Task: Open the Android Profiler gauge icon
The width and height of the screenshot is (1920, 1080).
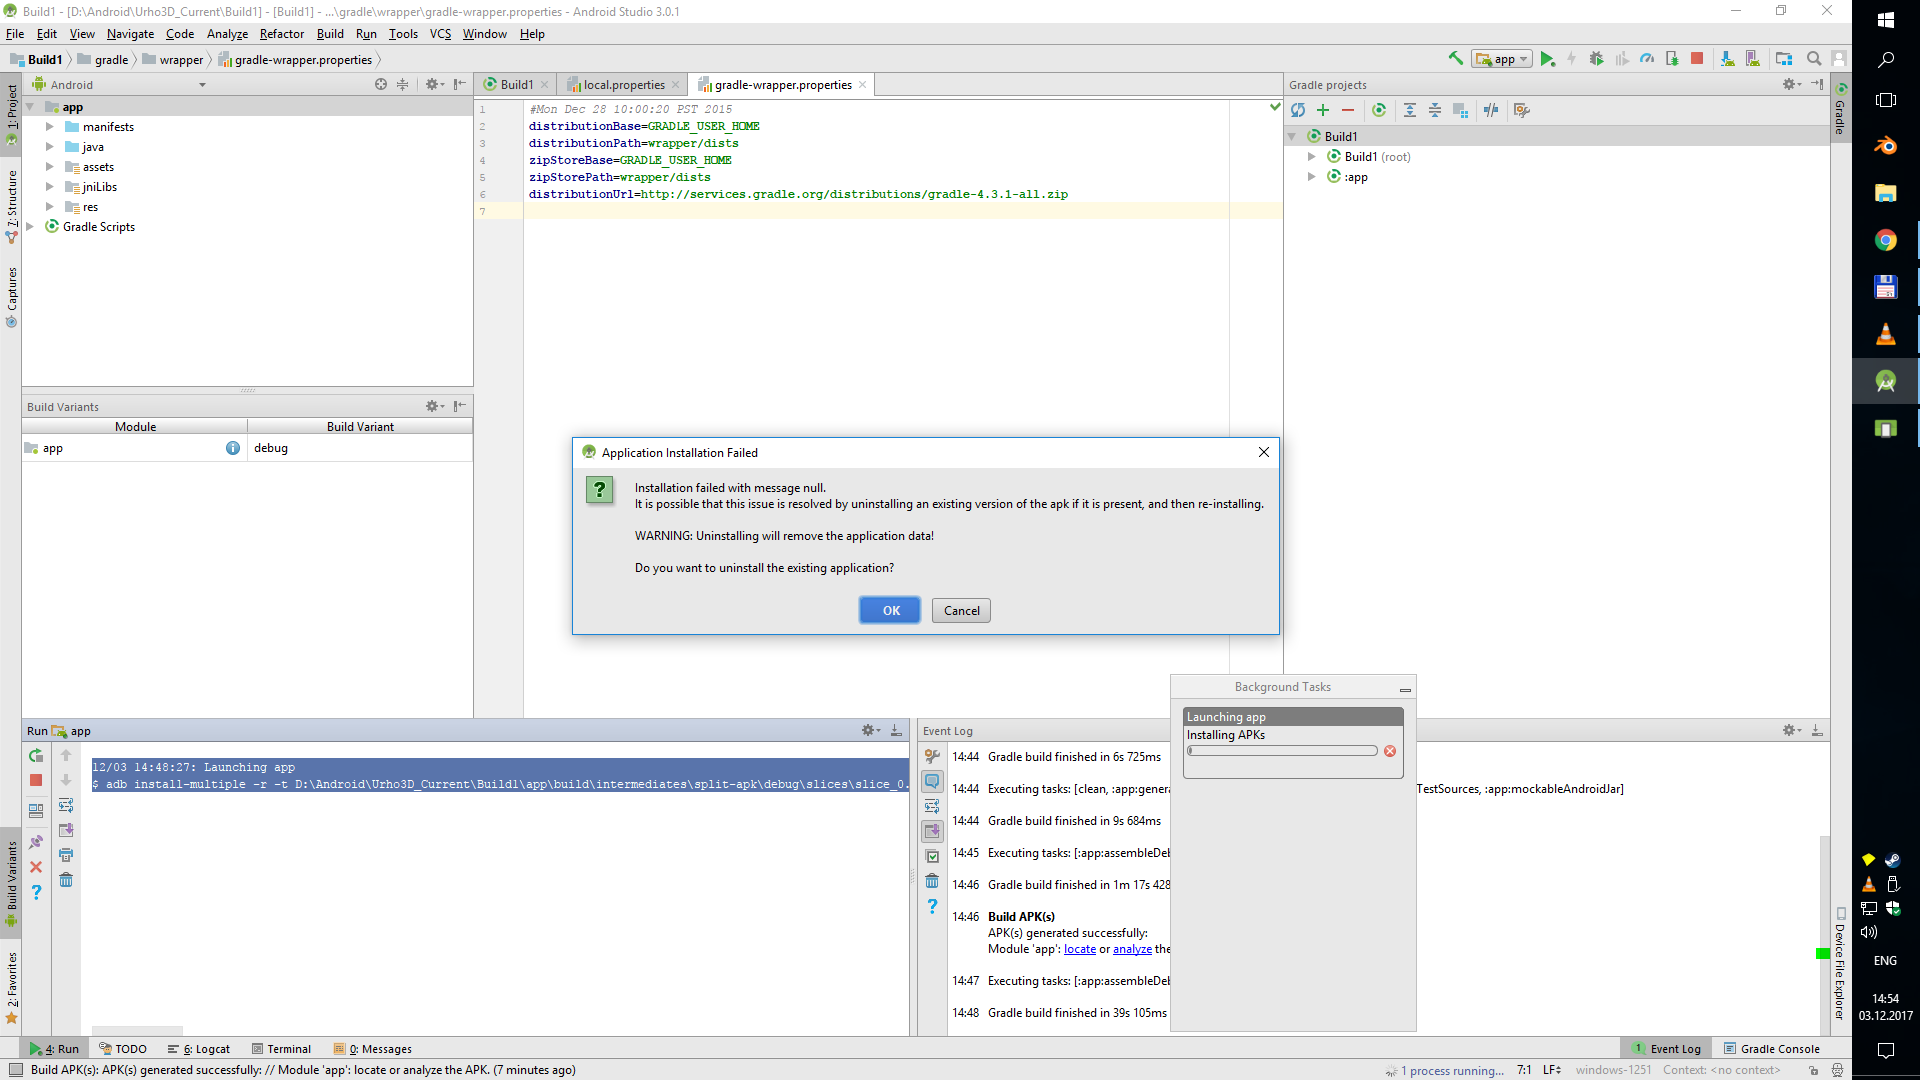Action: click(1647, 59)
